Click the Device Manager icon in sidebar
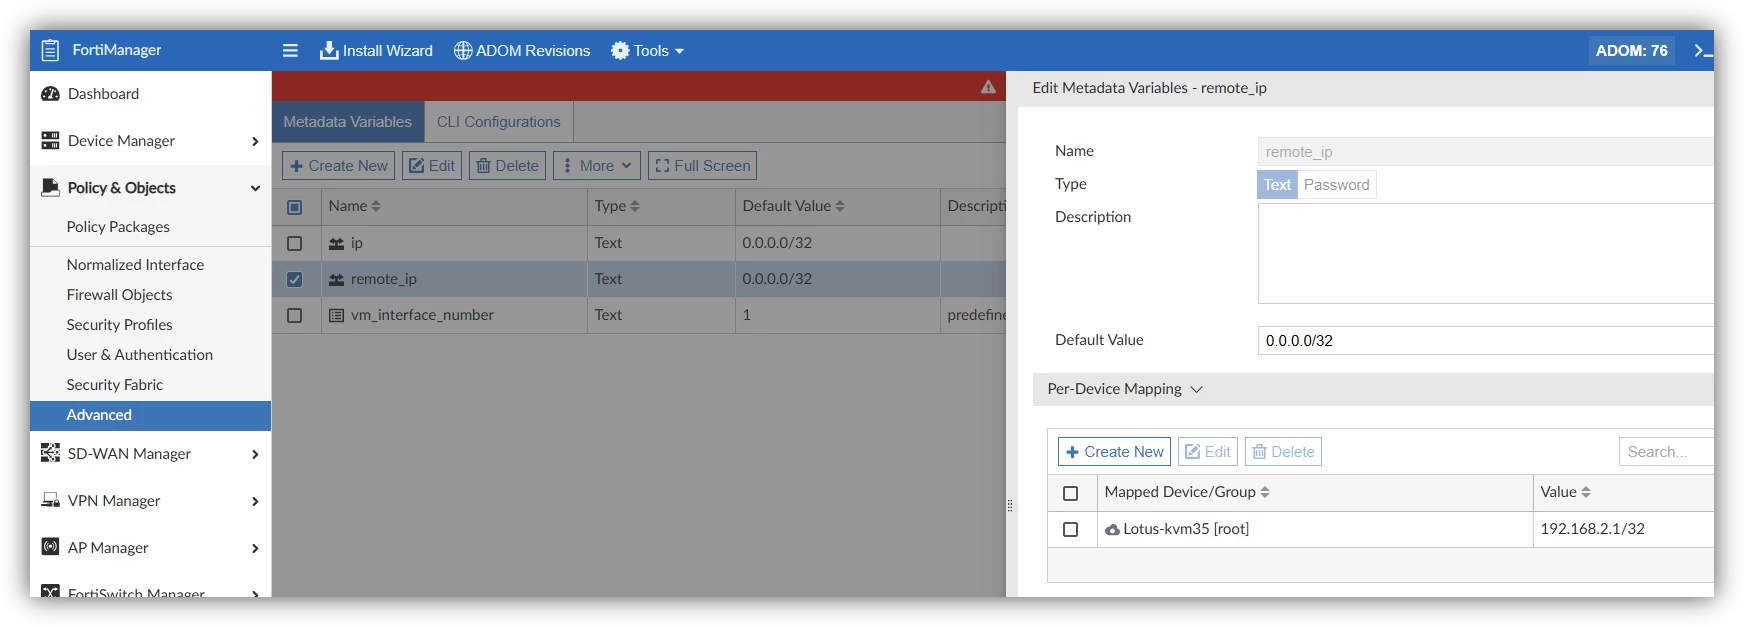Viewport: 1744px width, 627px height. coord(50,141)
